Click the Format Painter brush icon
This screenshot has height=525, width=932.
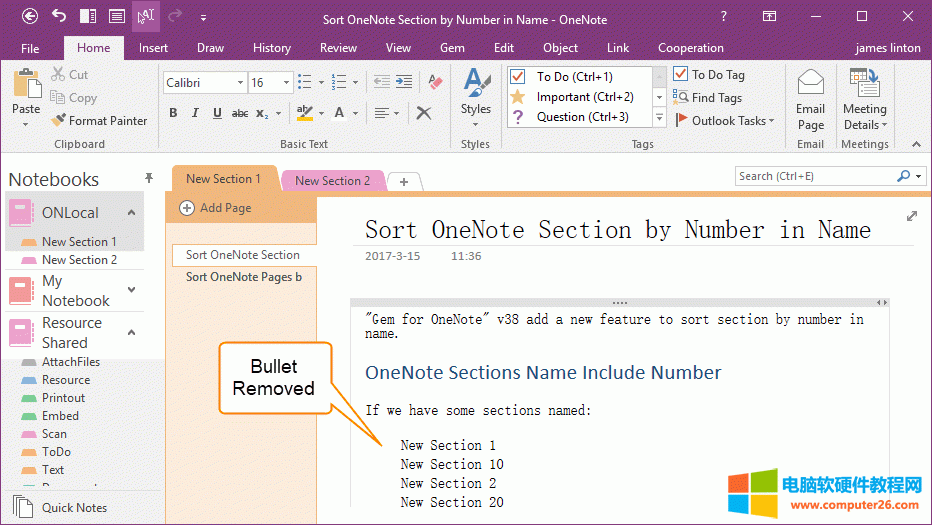point(59,121)
